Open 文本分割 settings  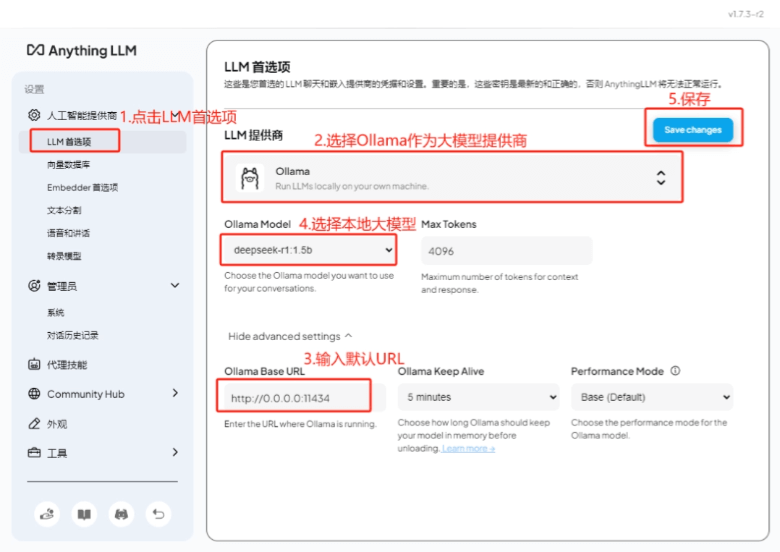pos(64,210)
